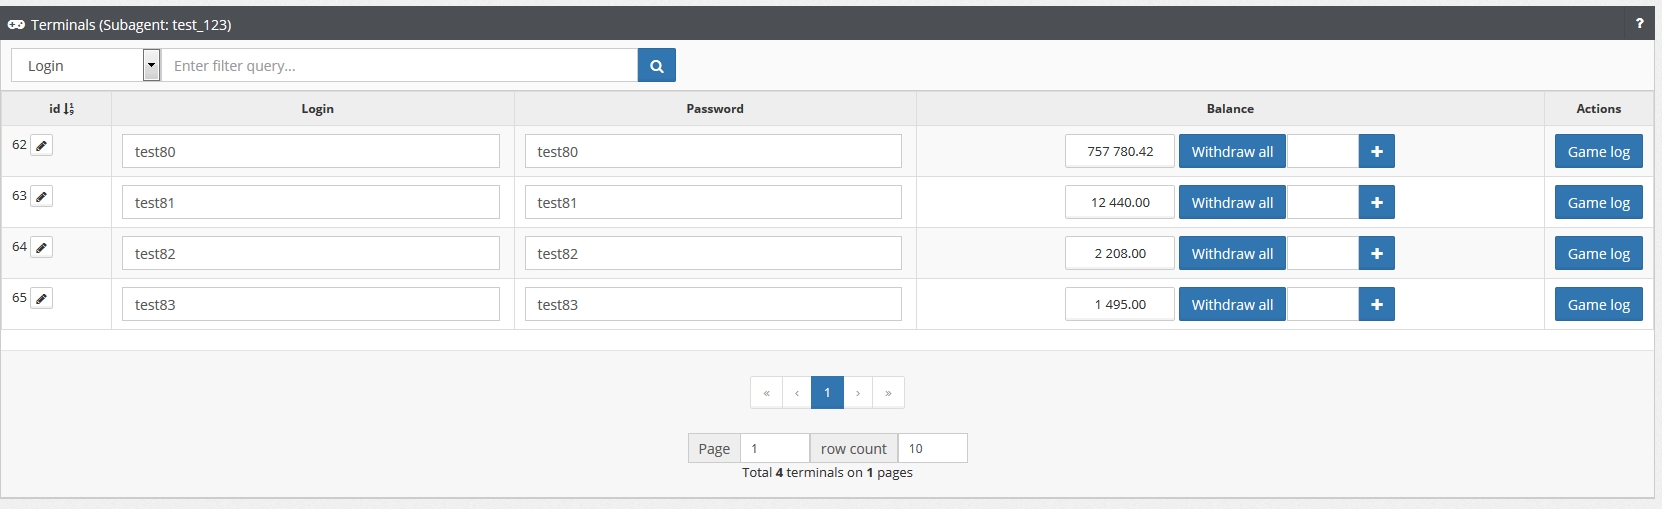Viewport: 1662px width, 509px height.
Task: Go to the next page arrow
Action: coord(858,393)
